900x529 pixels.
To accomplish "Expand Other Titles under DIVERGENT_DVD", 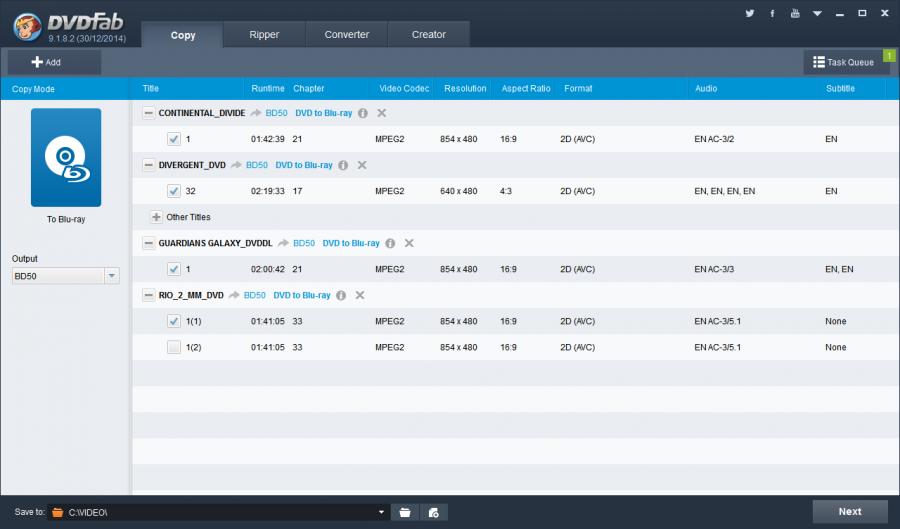I will pos(156,217).
